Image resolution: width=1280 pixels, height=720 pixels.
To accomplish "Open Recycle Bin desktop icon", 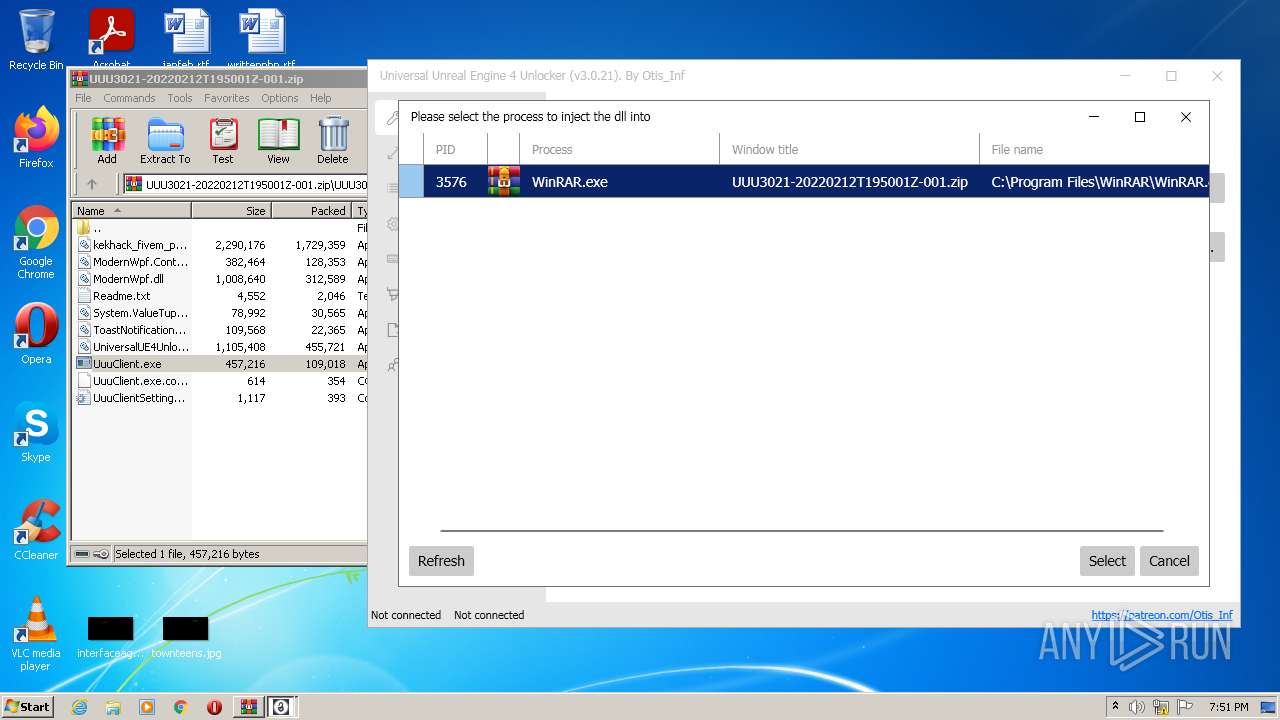I will click(36, 40).
